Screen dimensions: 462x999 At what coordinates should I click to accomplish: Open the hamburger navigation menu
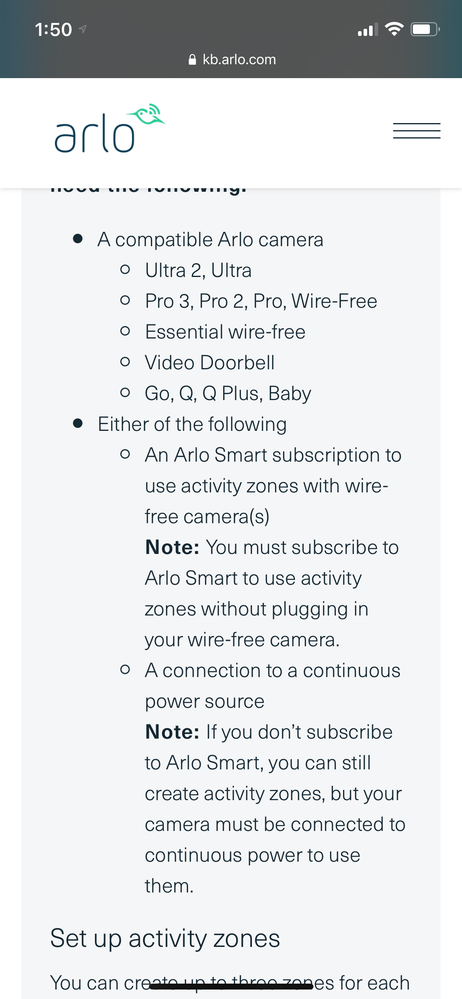(x=417, y=131)
